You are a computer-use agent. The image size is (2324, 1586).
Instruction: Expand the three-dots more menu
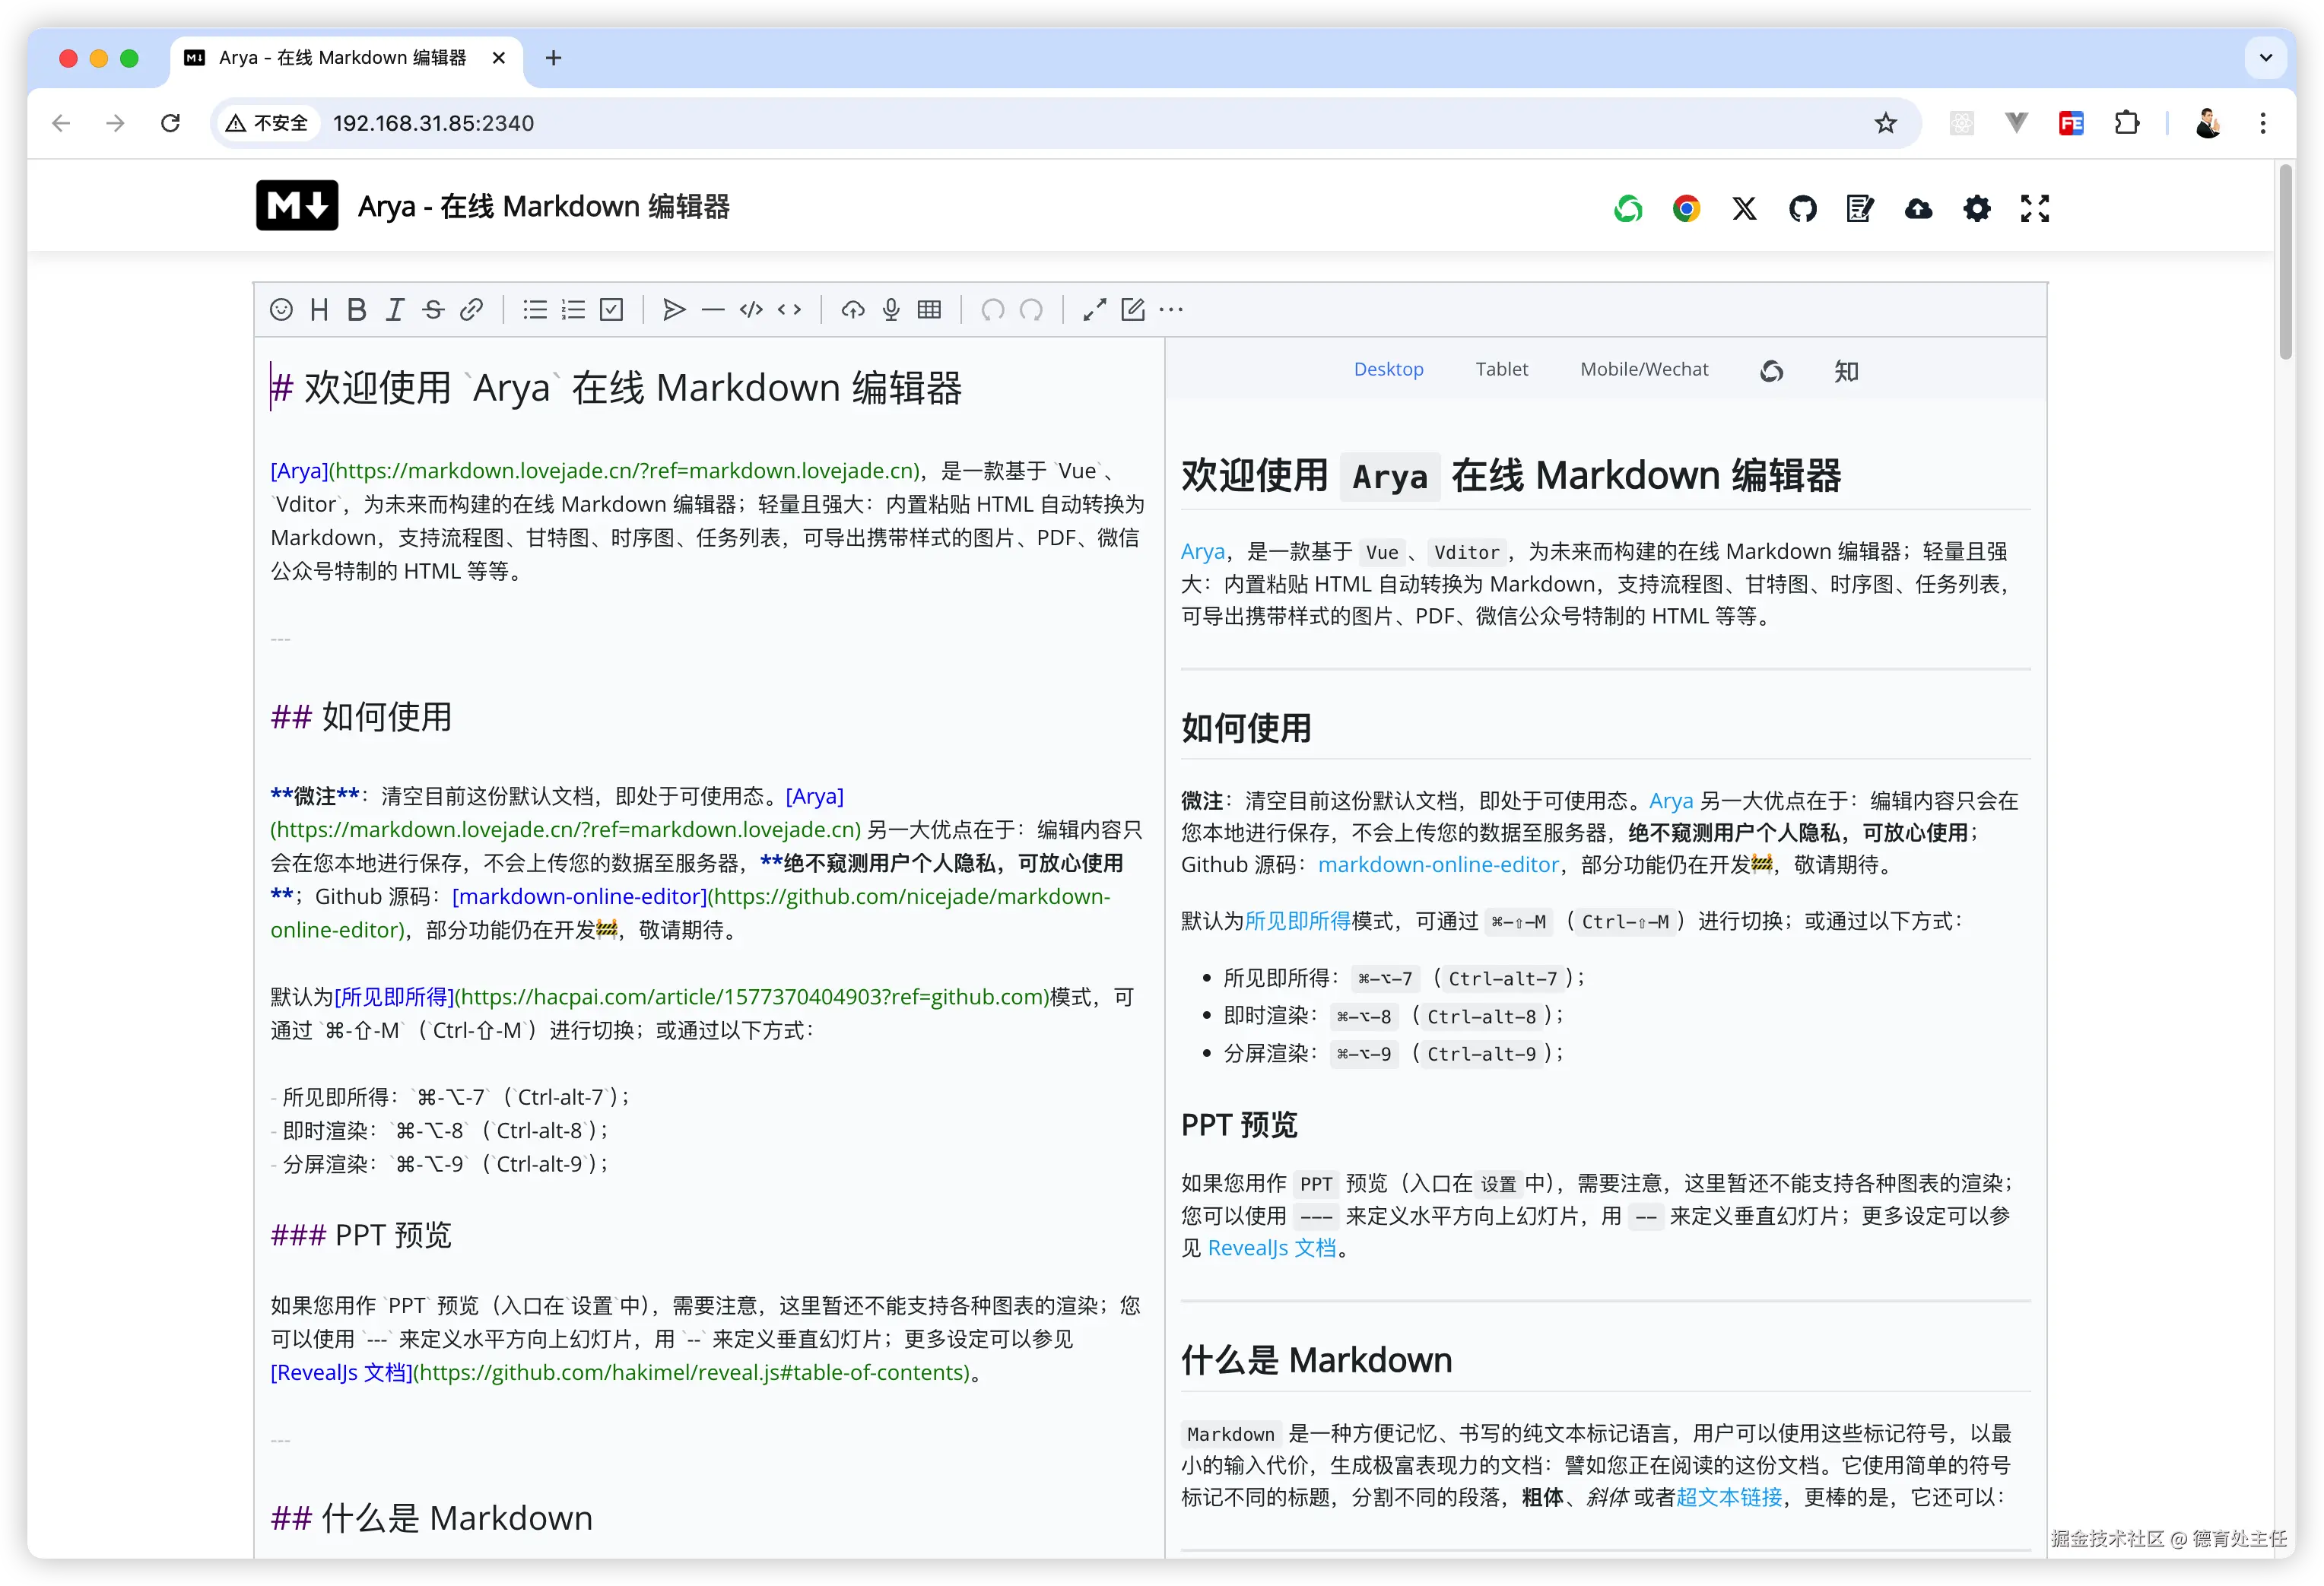(x=1171, y=310)
